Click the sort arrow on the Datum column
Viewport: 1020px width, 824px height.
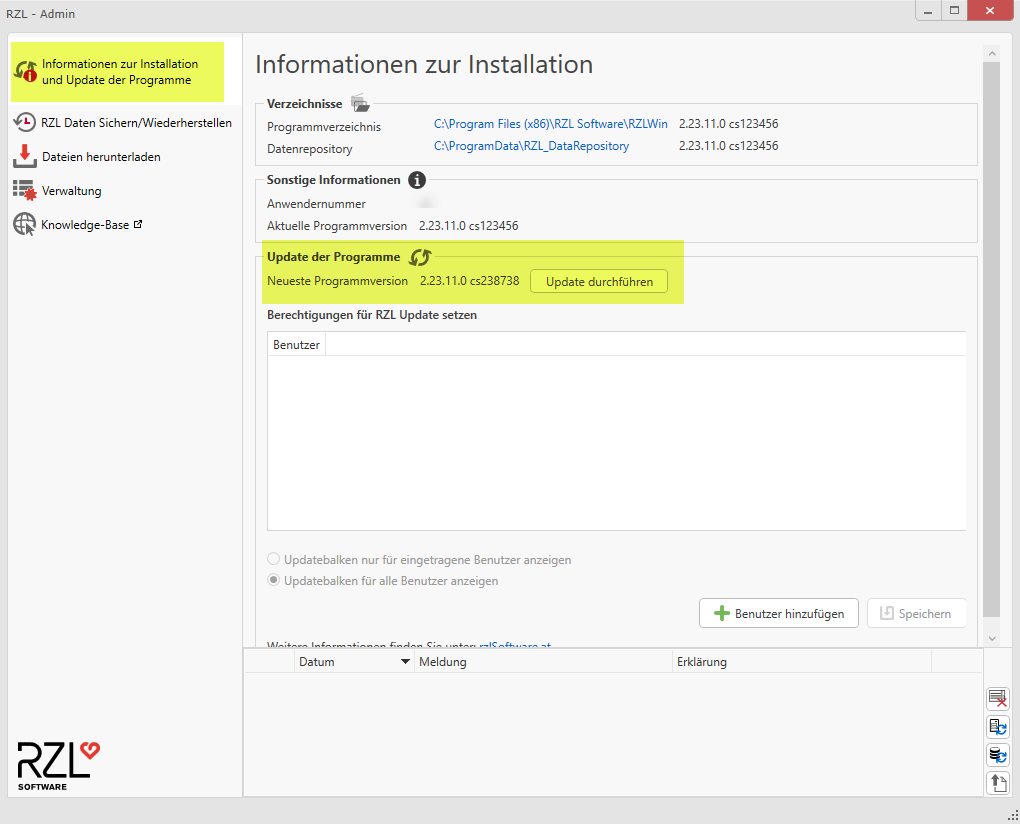(x=405, y=662)
